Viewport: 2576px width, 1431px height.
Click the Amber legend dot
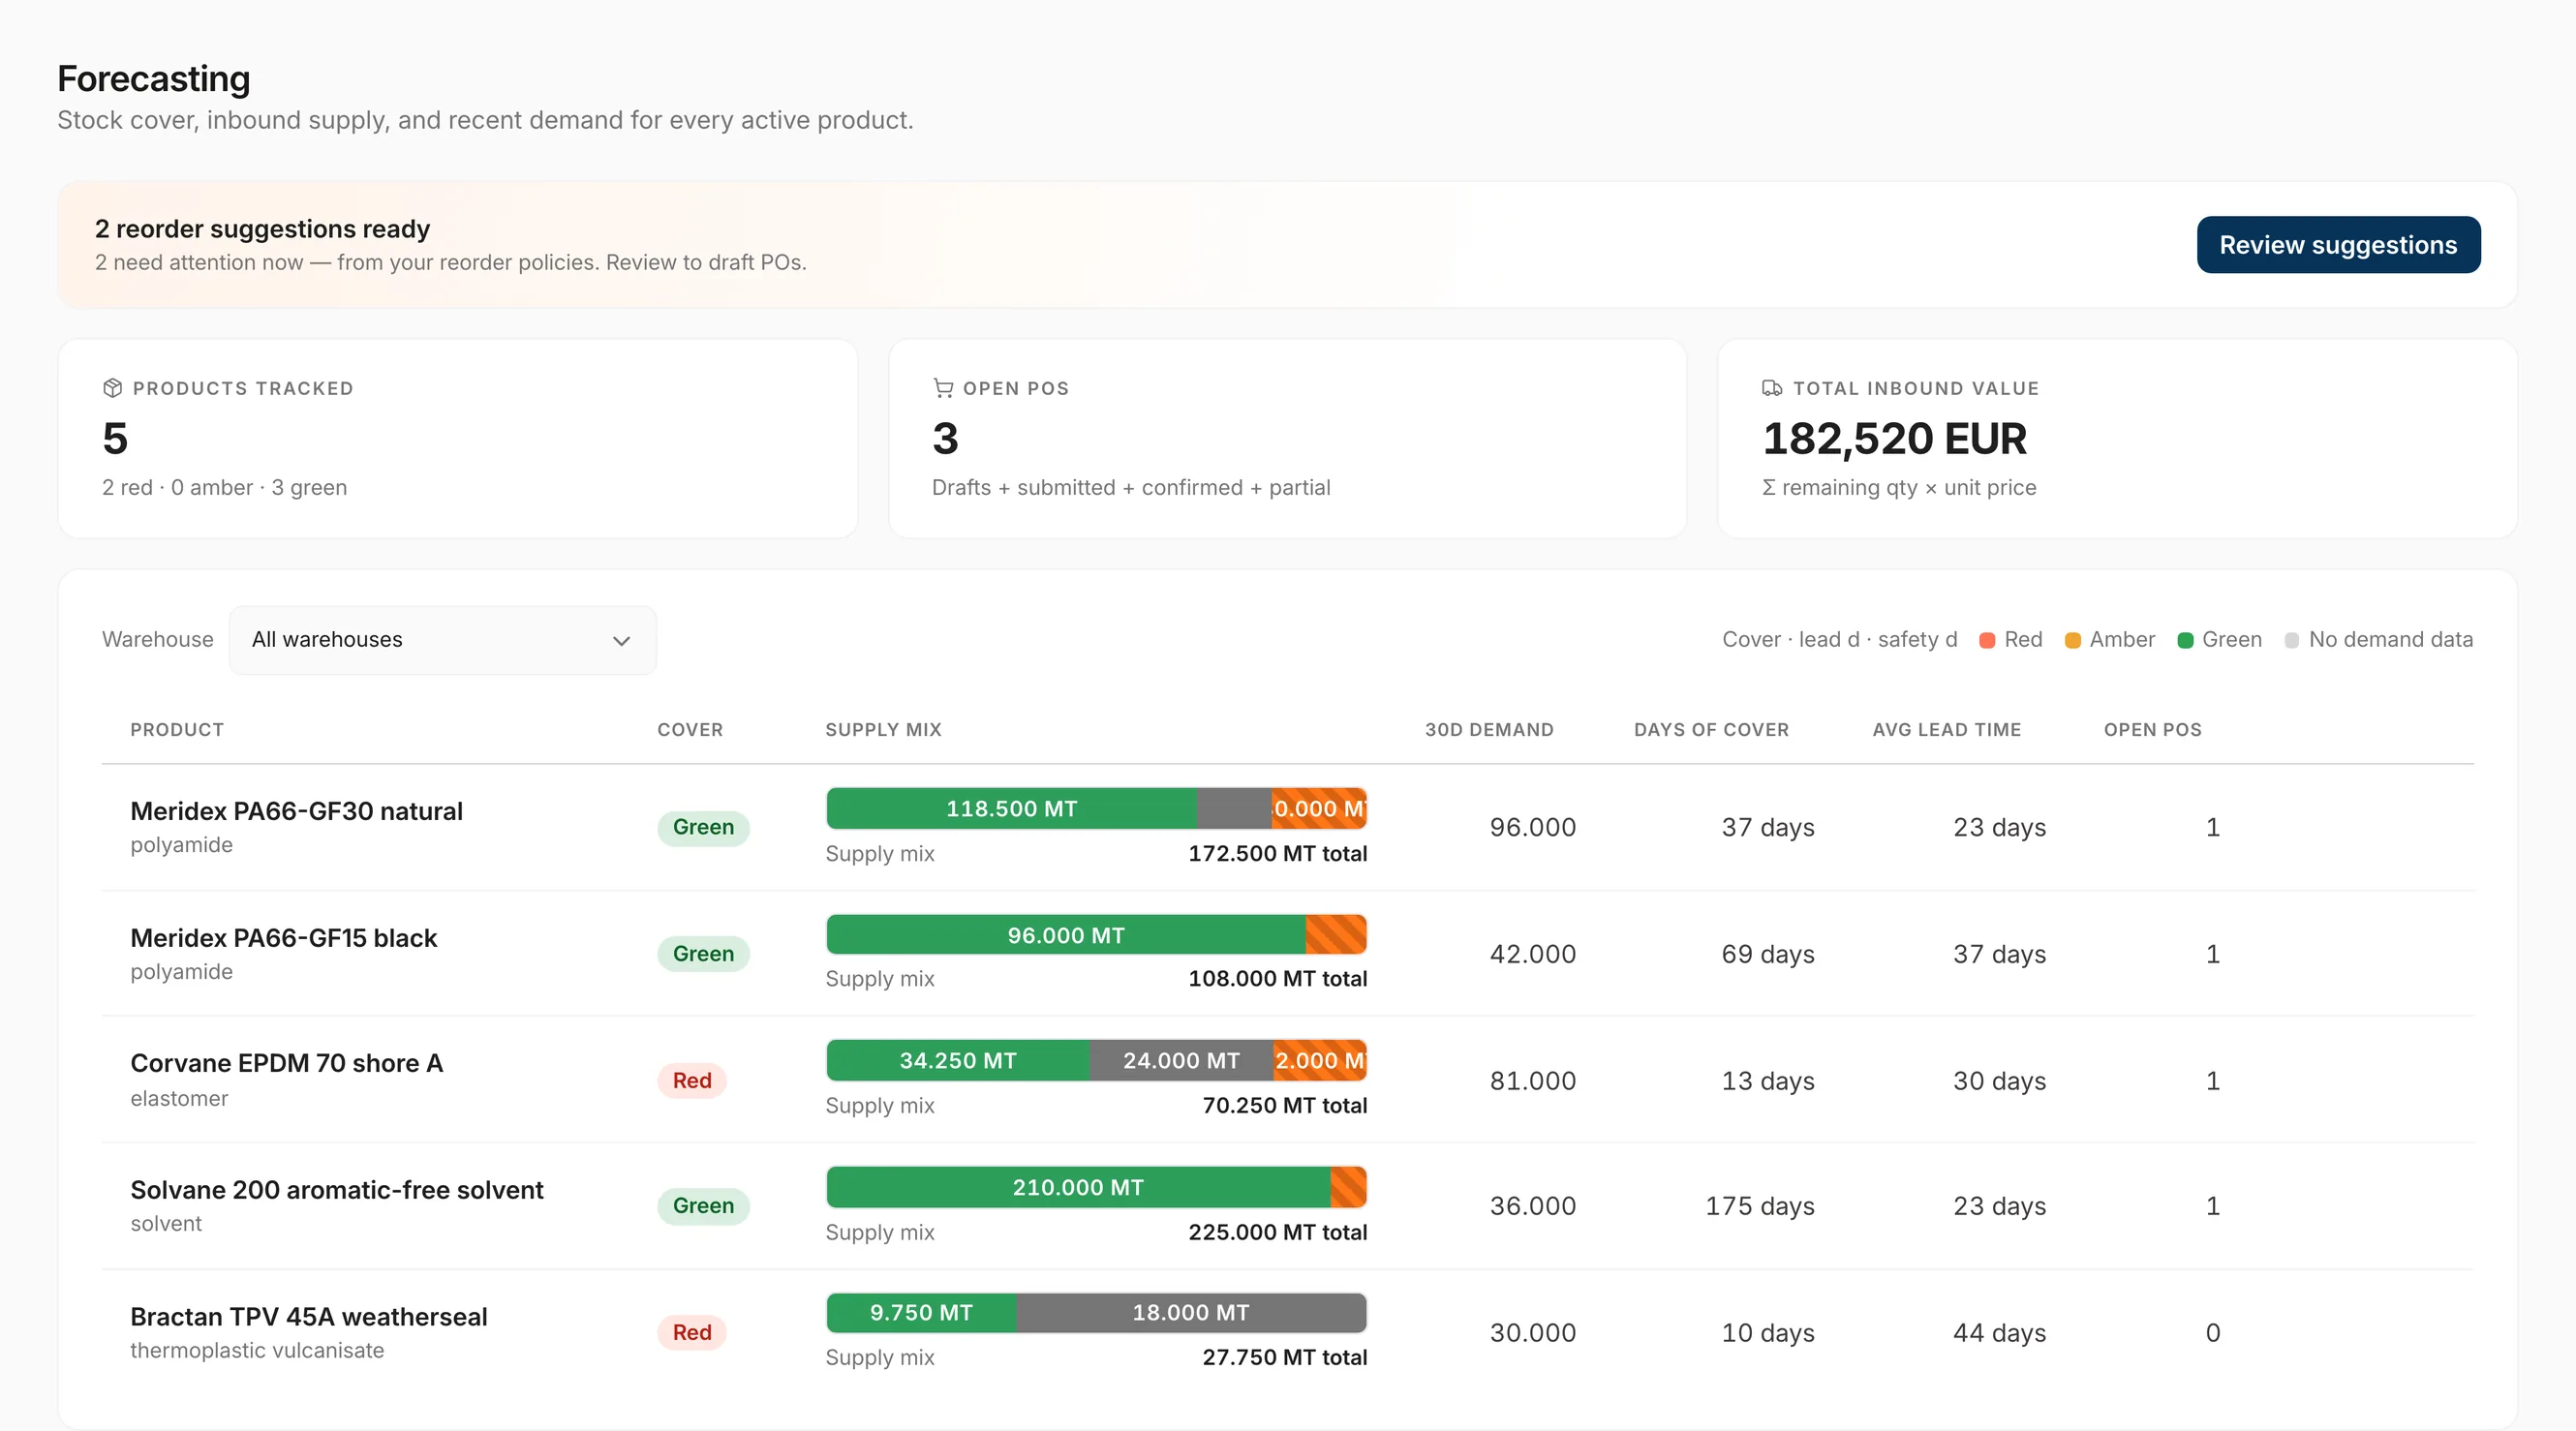click(x=2072, y=640)
